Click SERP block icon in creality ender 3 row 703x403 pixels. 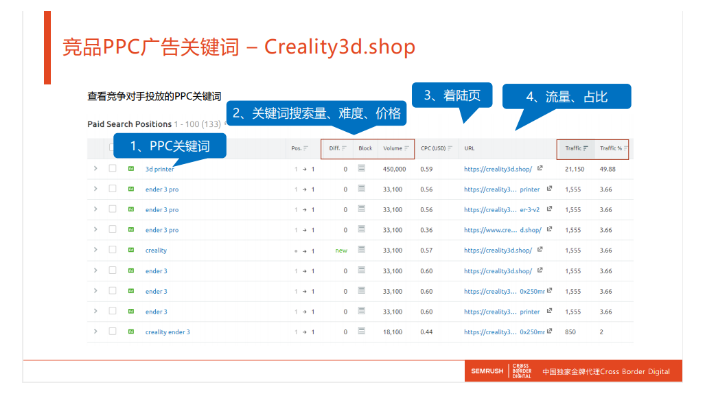click(361, 331)
